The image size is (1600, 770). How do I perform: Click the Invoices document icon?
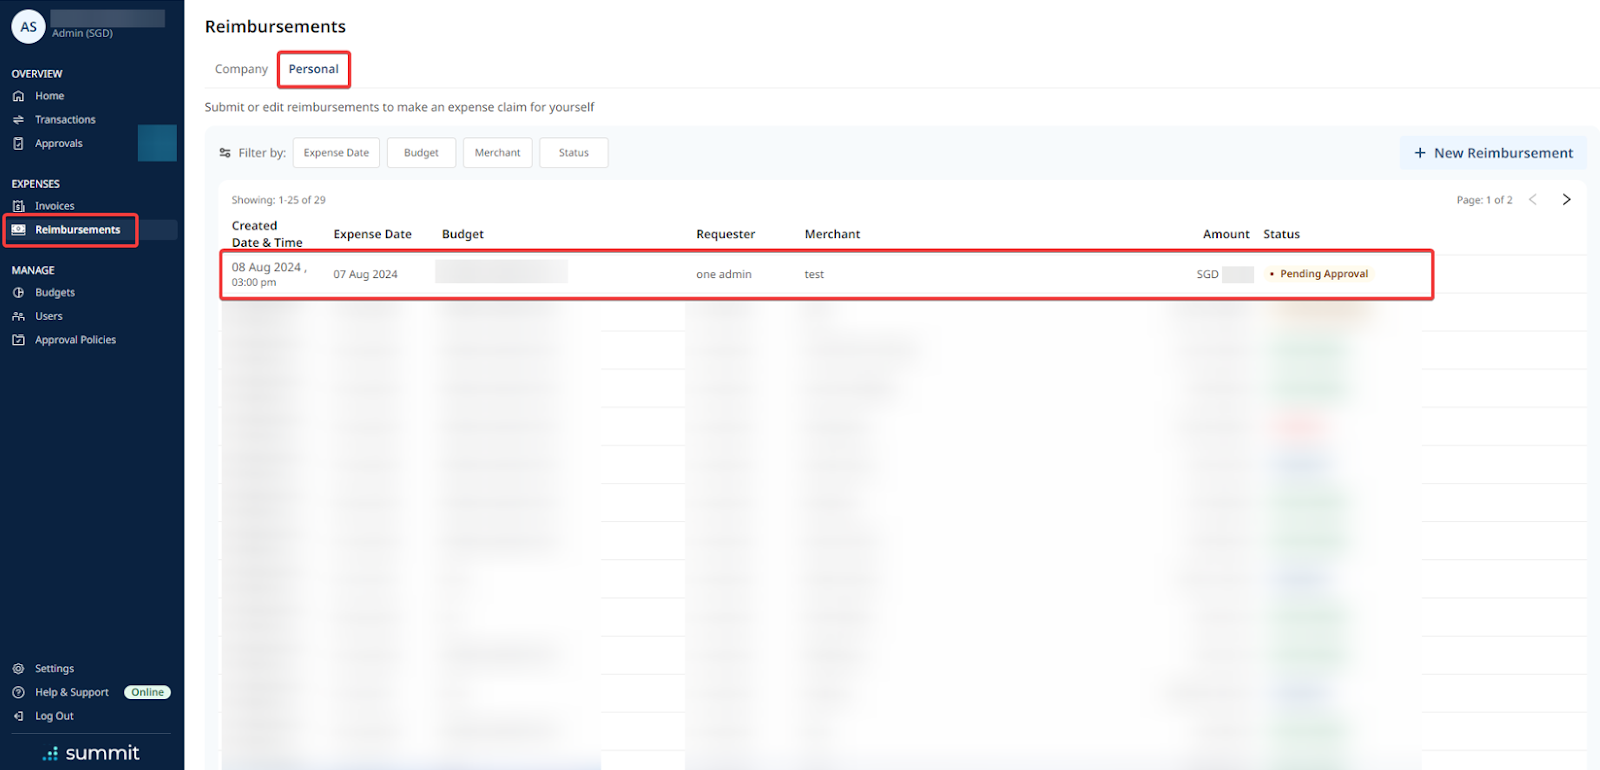point(18,206)
